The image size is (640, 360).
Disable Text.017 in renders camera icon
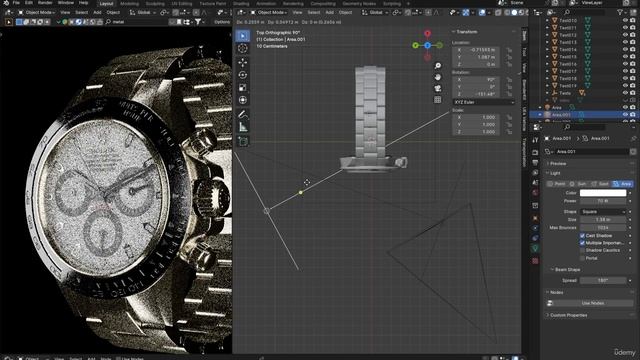(633, 71)
